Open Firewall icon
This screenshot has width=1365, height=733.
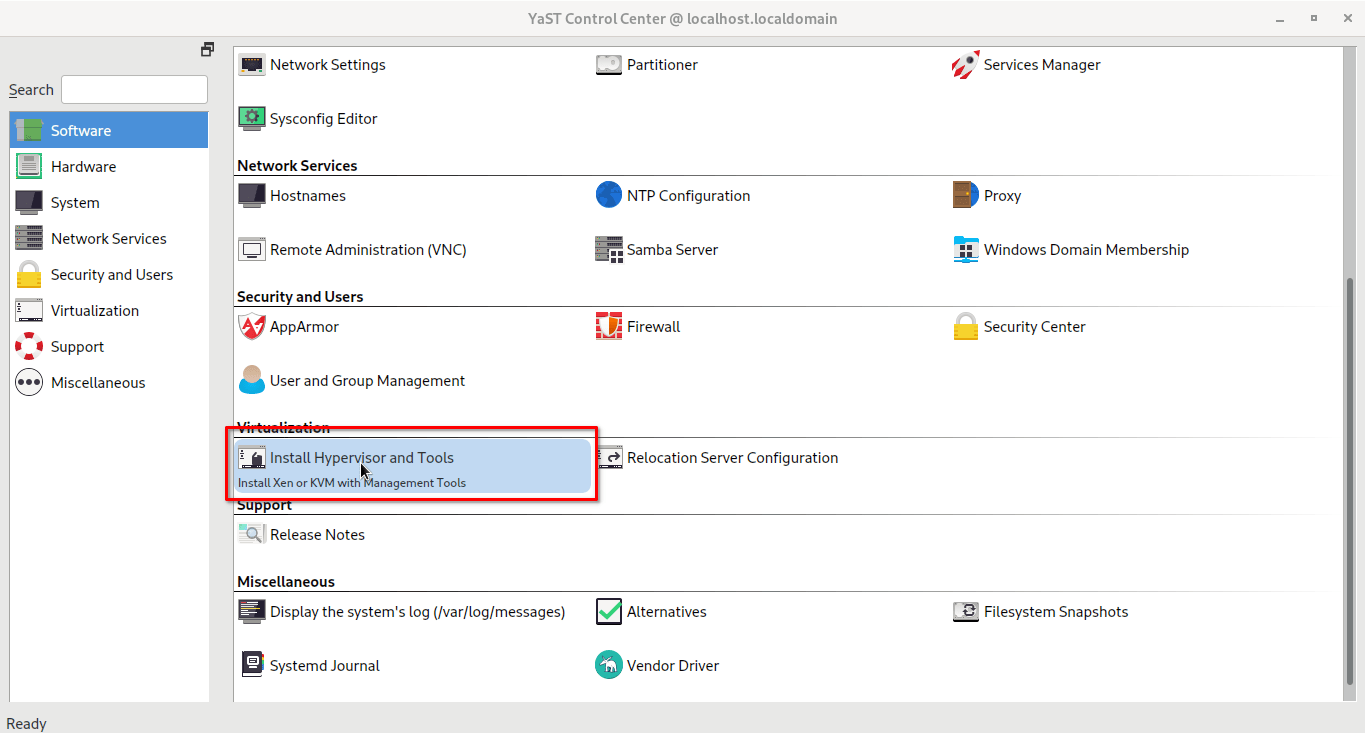[609, 327]
